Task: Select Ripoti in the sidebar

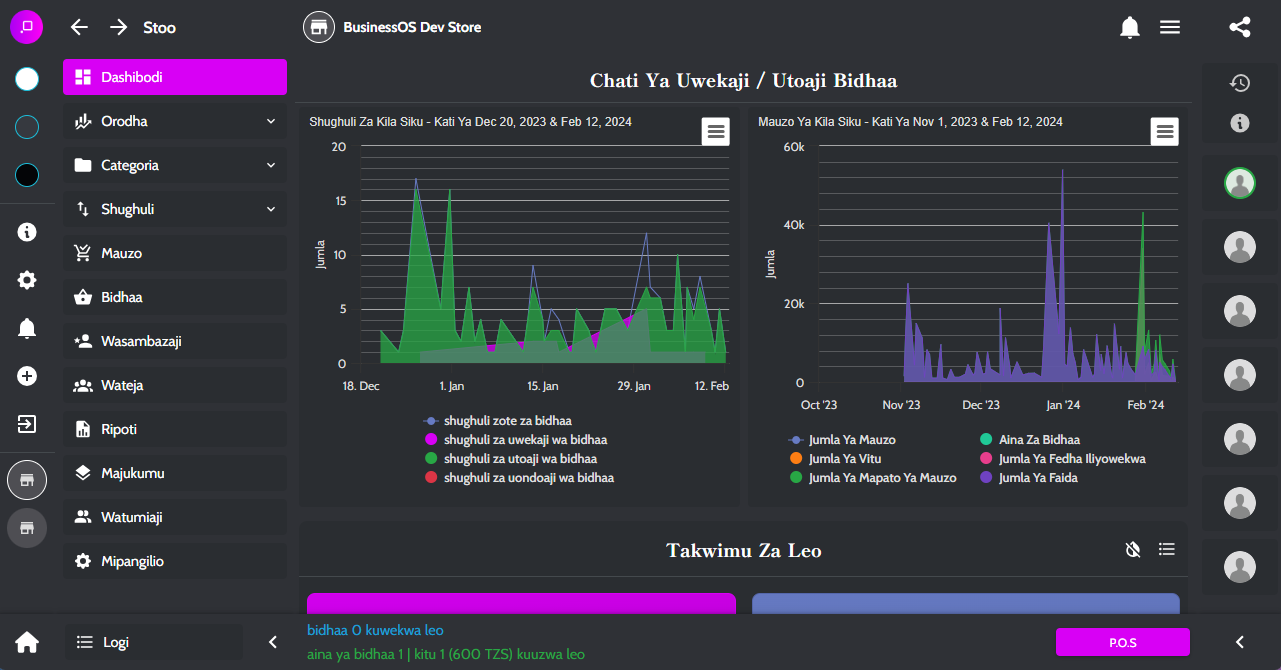Action: tap(119, 430)
